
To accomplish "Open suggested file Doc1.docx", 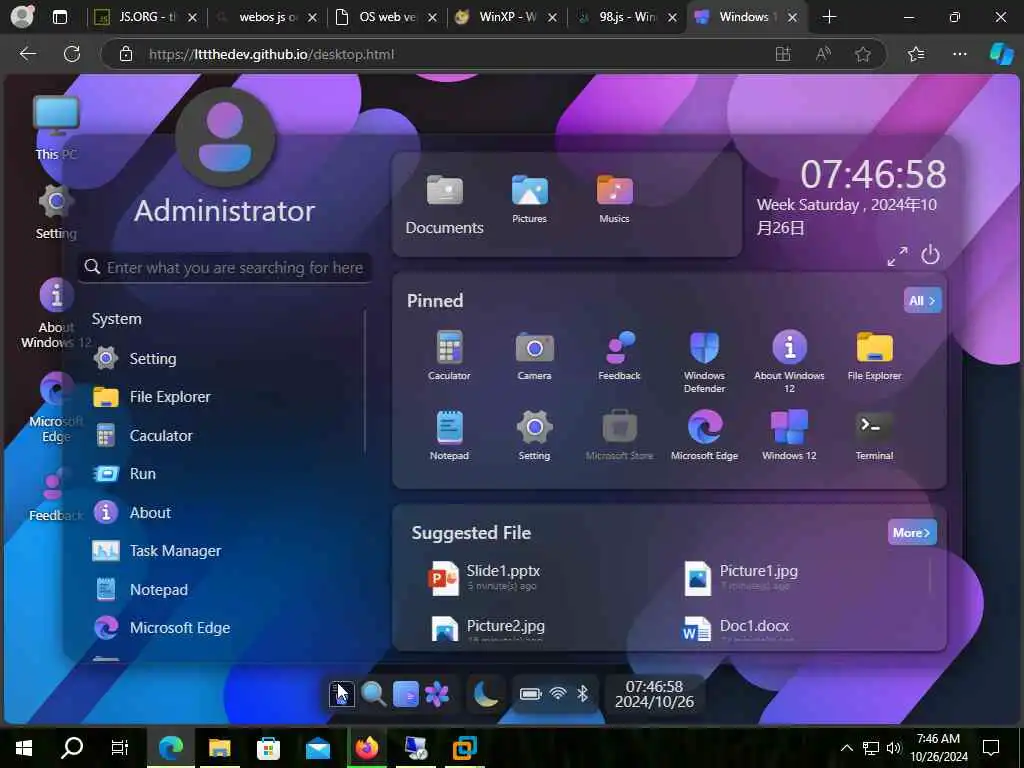I will tap(735, 628).
